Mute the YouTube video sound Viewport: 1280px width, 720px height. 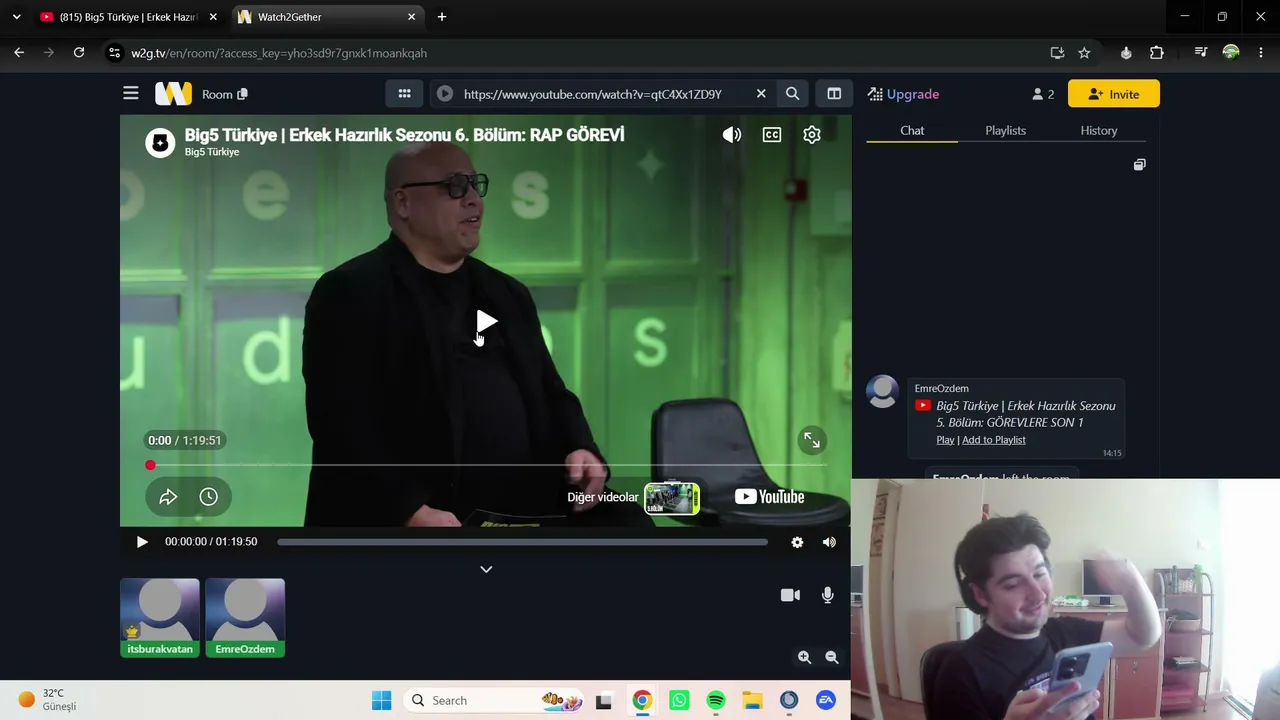pyautogui.click(x=732, y=135)
